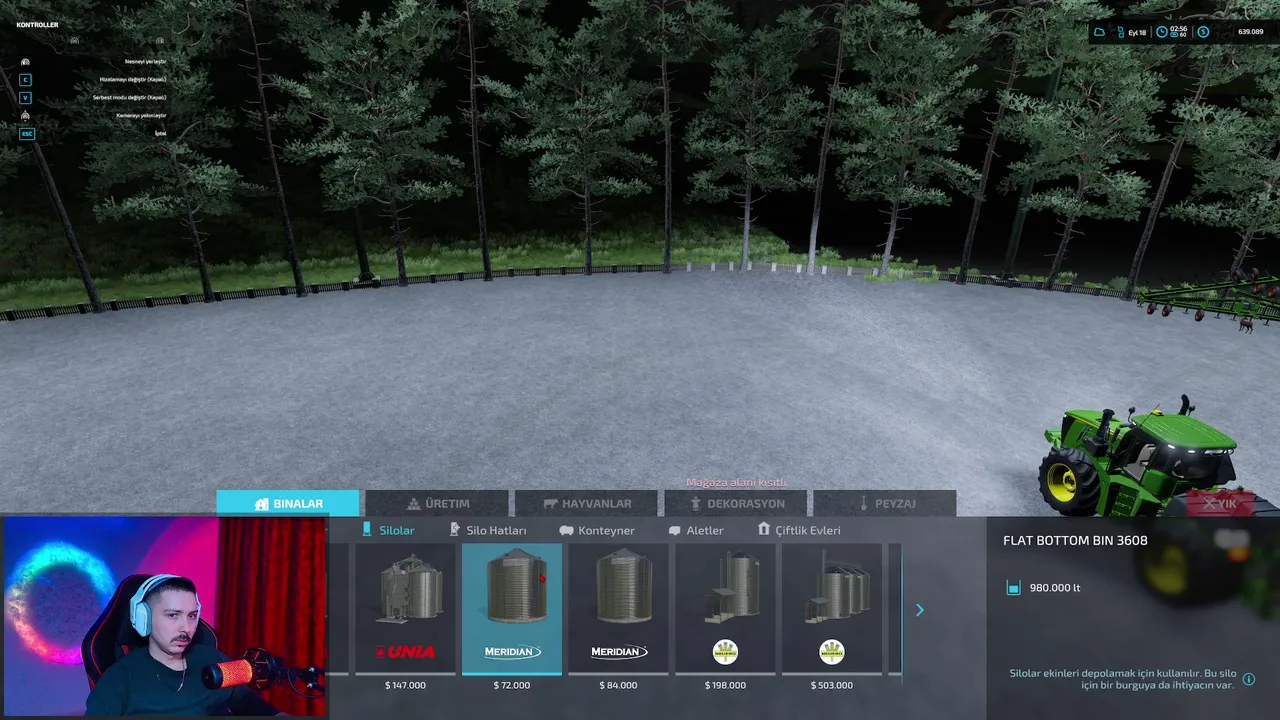Click the 980.000 lt capacity value
The image size is (1280, 720).
point(1055,588)
